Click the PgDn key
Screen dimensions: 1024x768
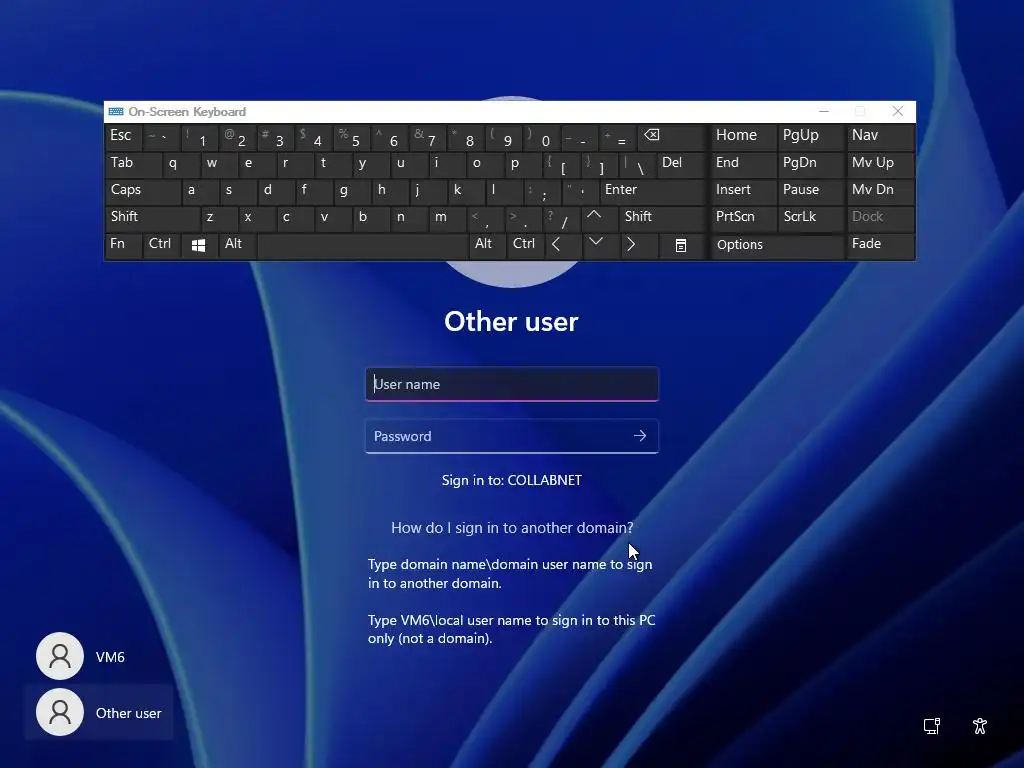pos(810,163)
